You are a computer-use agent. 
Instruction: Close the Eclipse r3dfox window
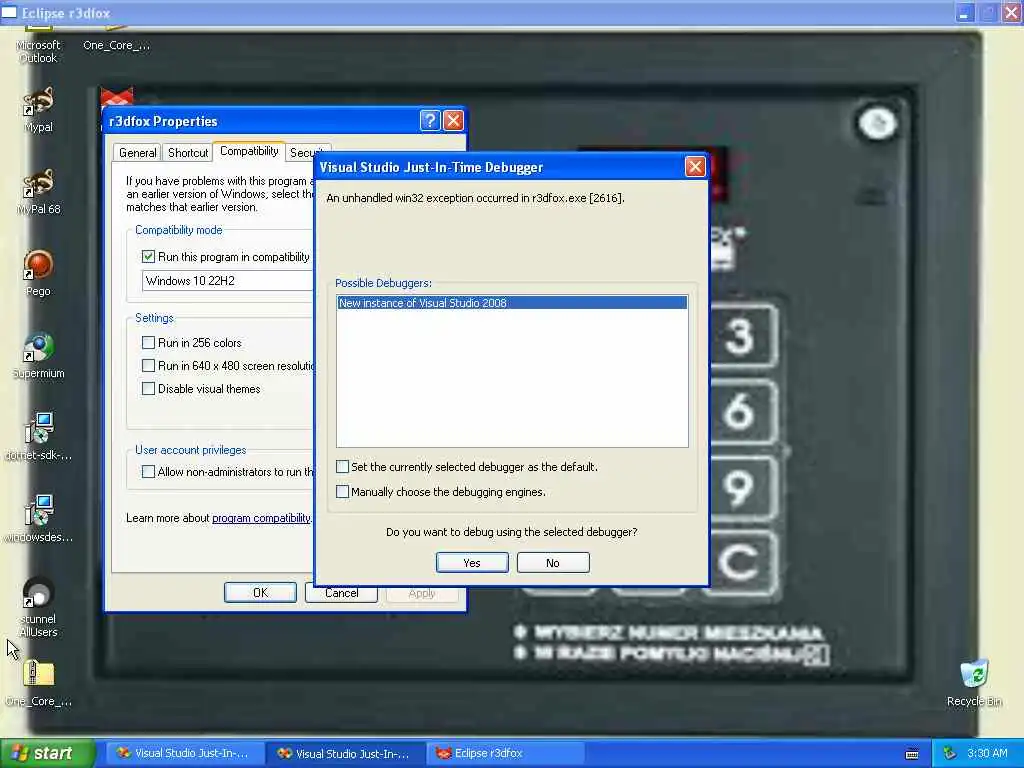[x=1012, y=12]
